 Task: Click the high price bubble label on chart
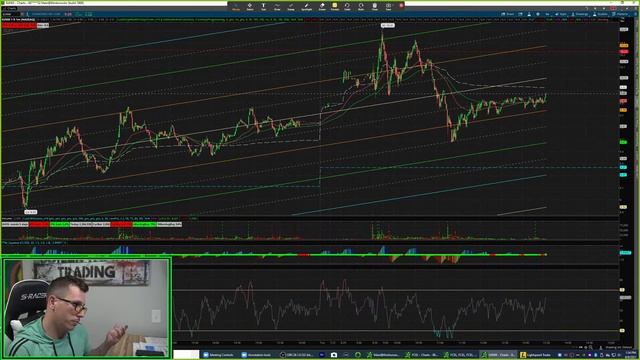tap(388, 25)
